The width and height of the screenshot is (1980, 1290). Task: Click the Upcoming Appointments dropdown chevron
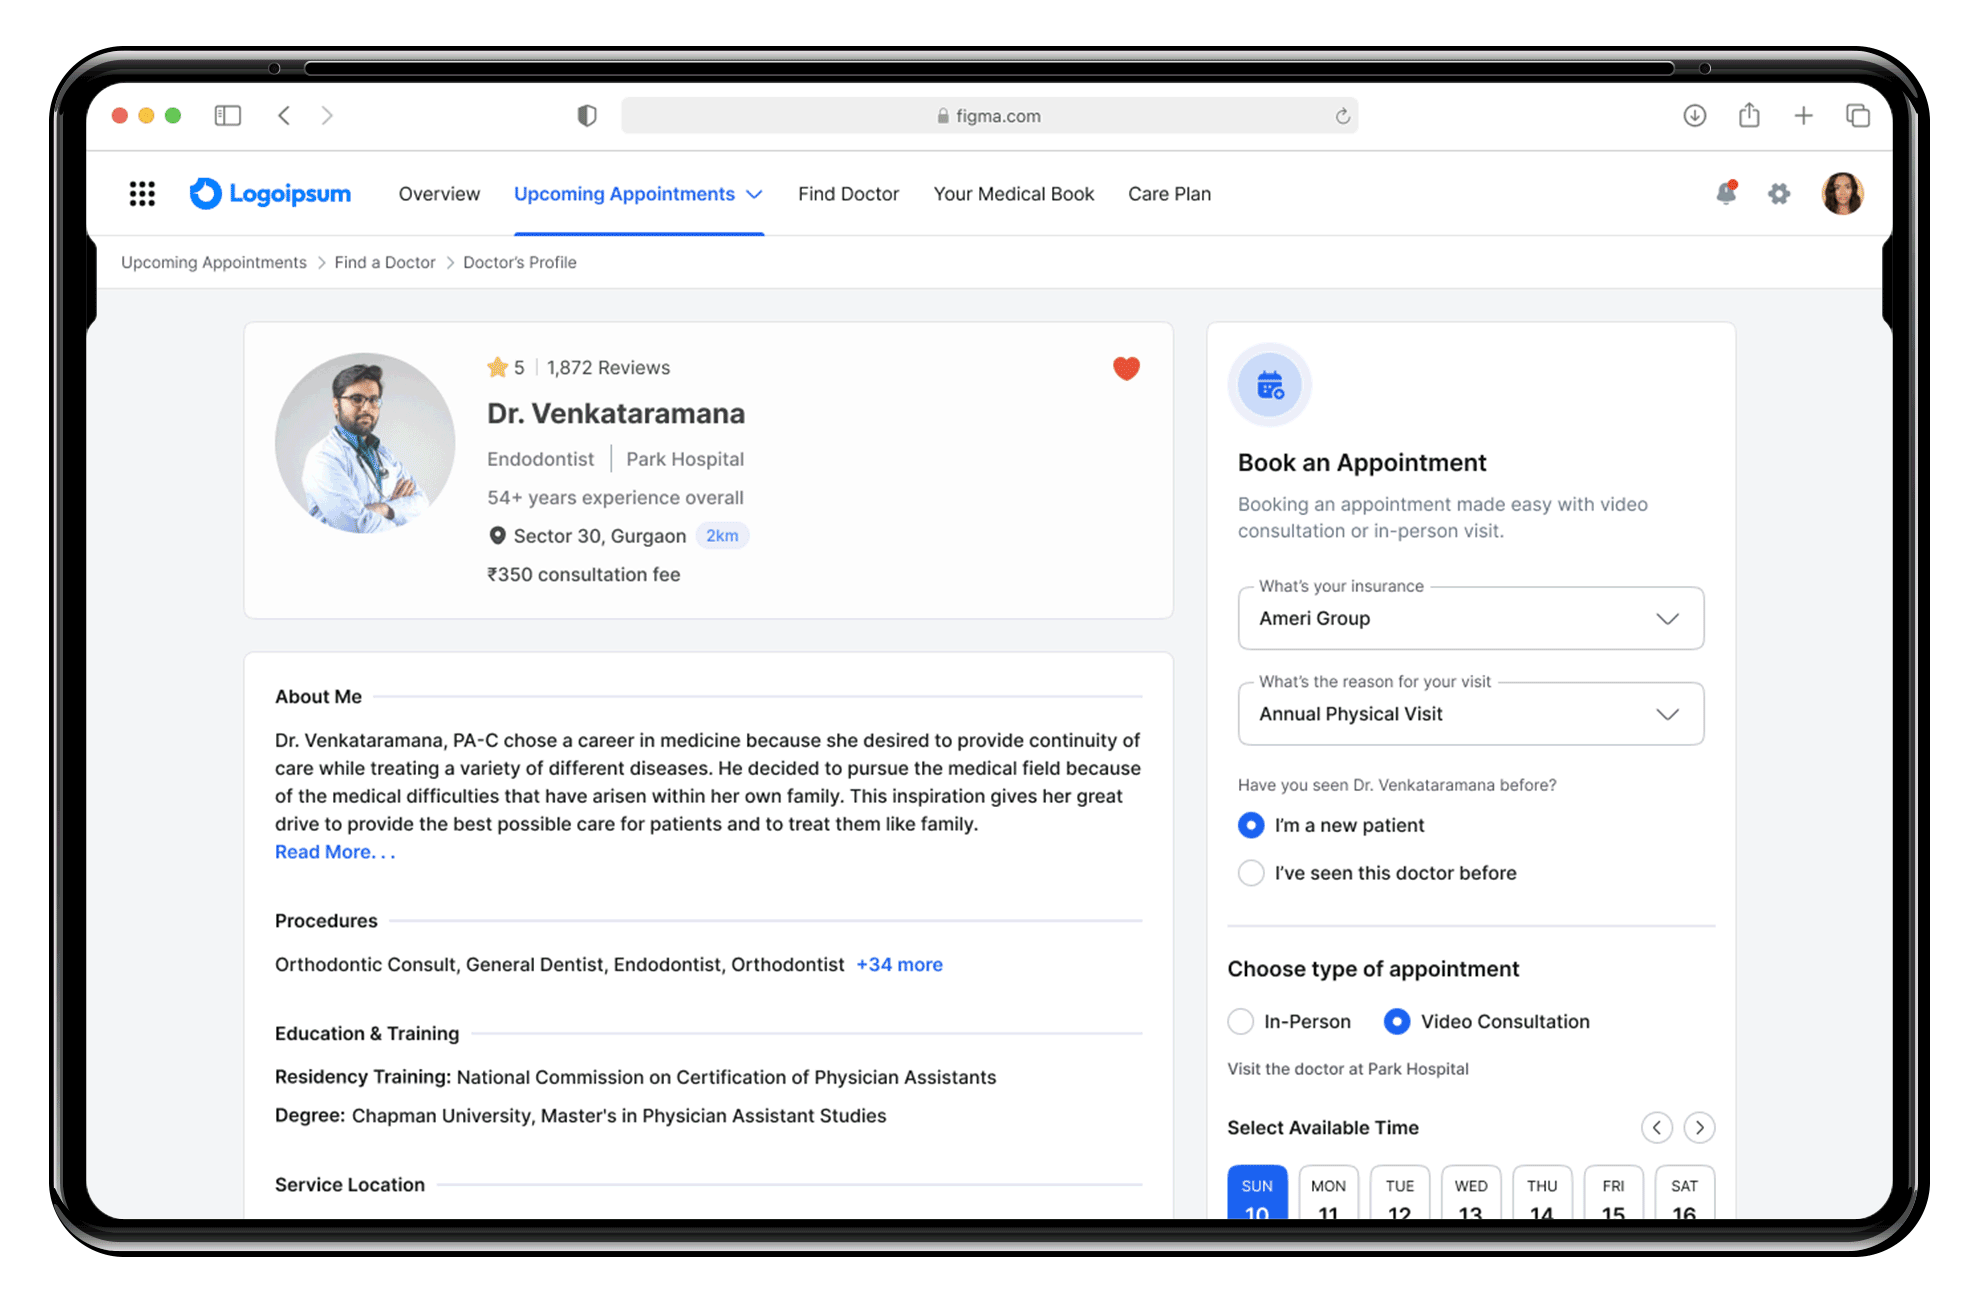758,195
